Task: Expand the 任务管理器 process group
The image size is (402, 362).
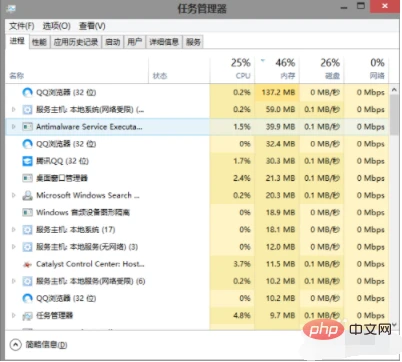Action: click(14, 315)
